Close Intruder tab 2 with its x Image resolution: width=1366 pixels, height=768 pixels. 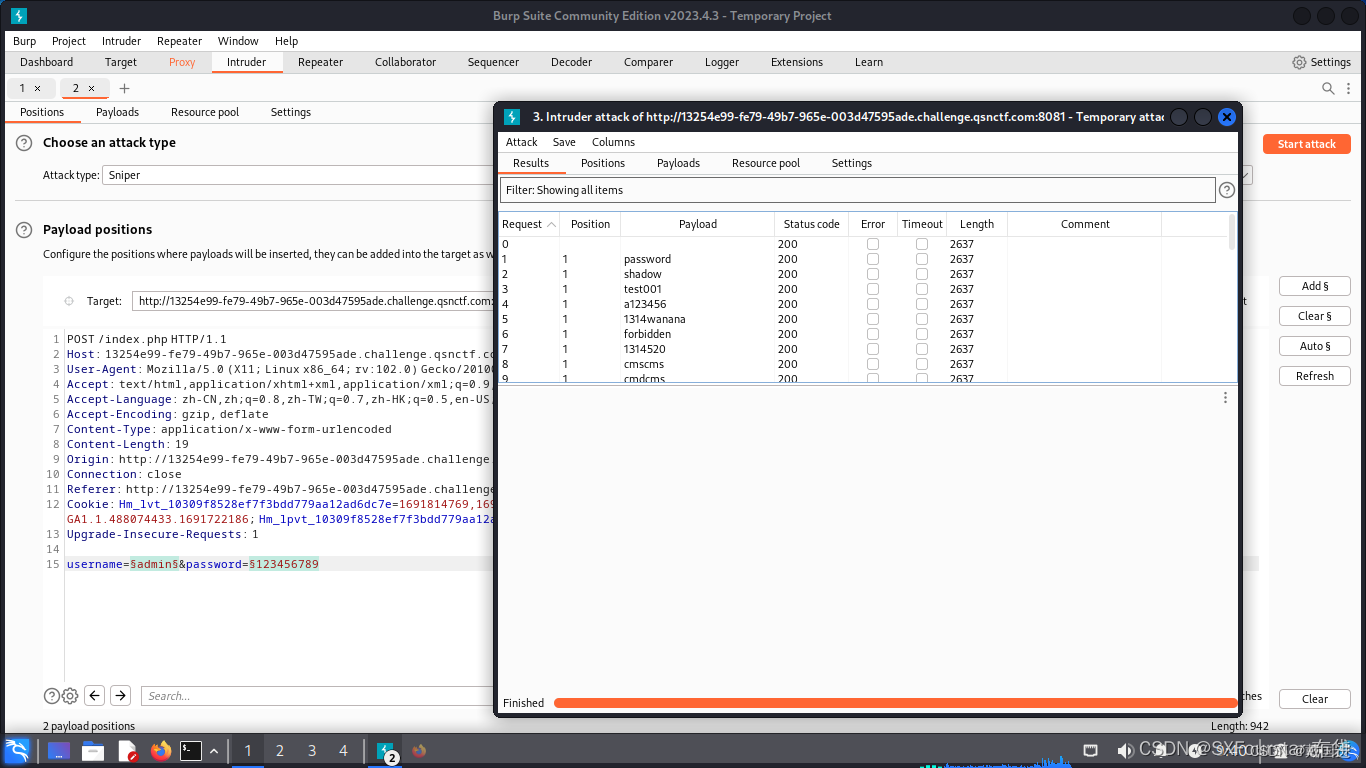(92, 88)
